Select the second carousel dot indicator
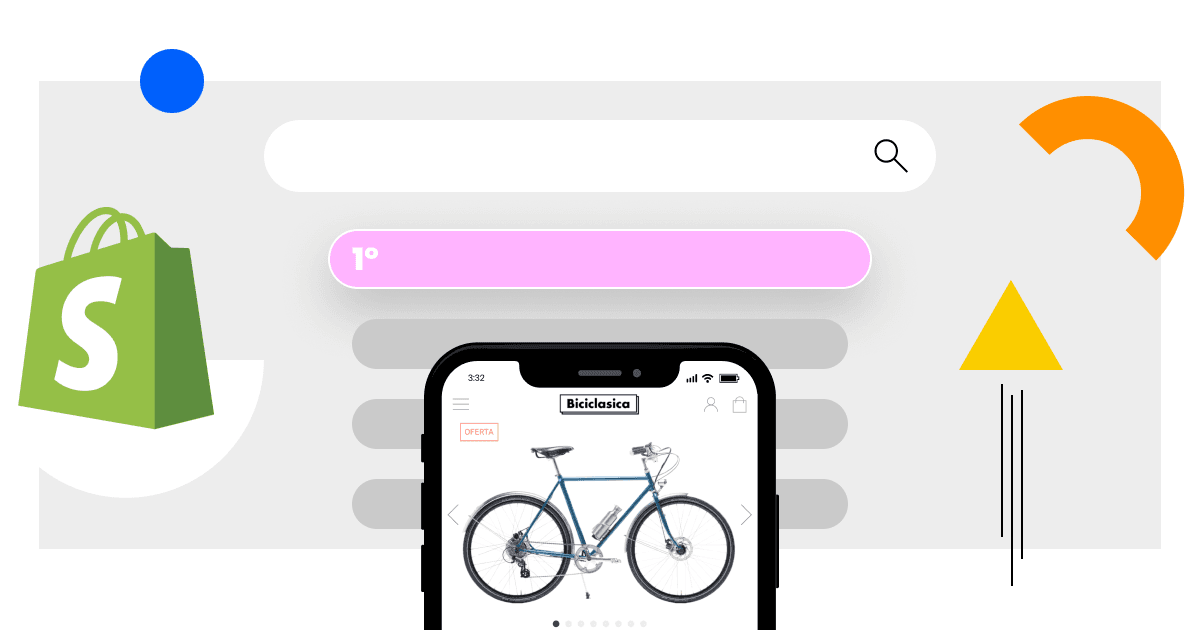 click(568, 623)
